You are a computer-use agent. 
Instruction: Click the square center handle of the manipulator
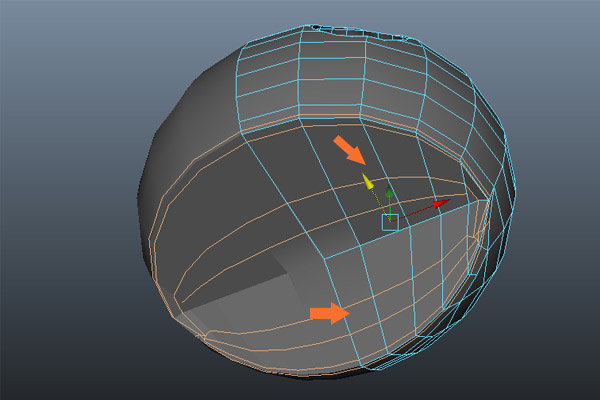tap(390, 222)
